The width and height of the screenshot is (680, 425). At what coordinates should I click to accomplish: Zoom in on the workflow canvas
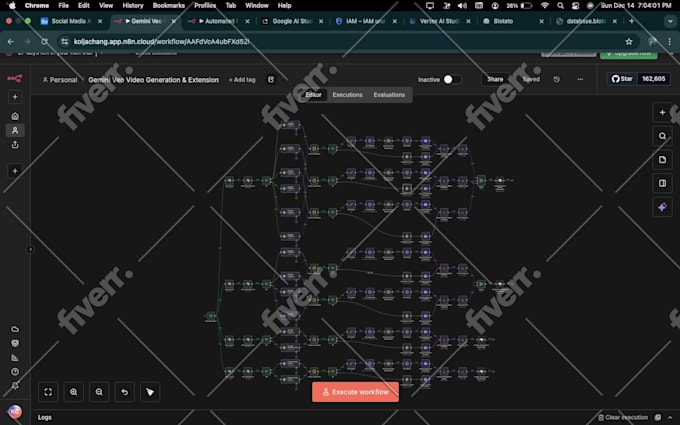tap(74, 392)
